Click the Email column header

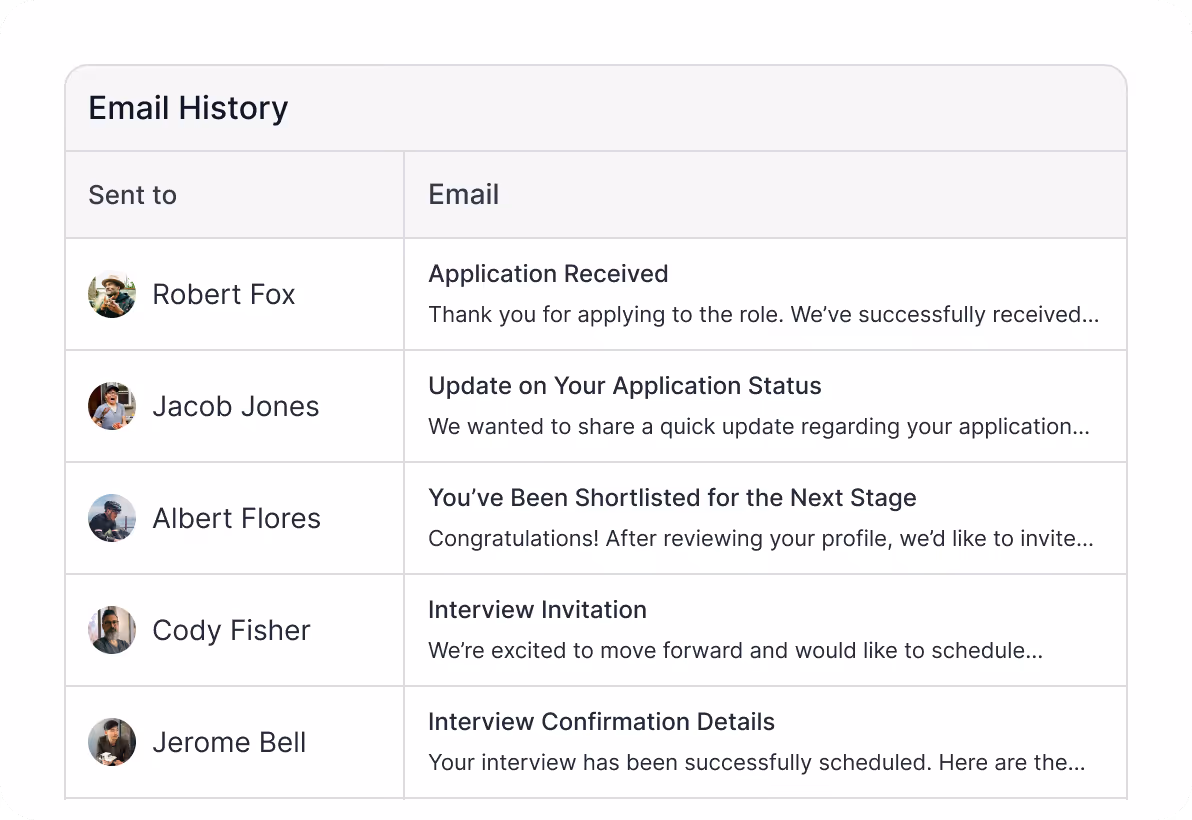click(x=463, y=195)
